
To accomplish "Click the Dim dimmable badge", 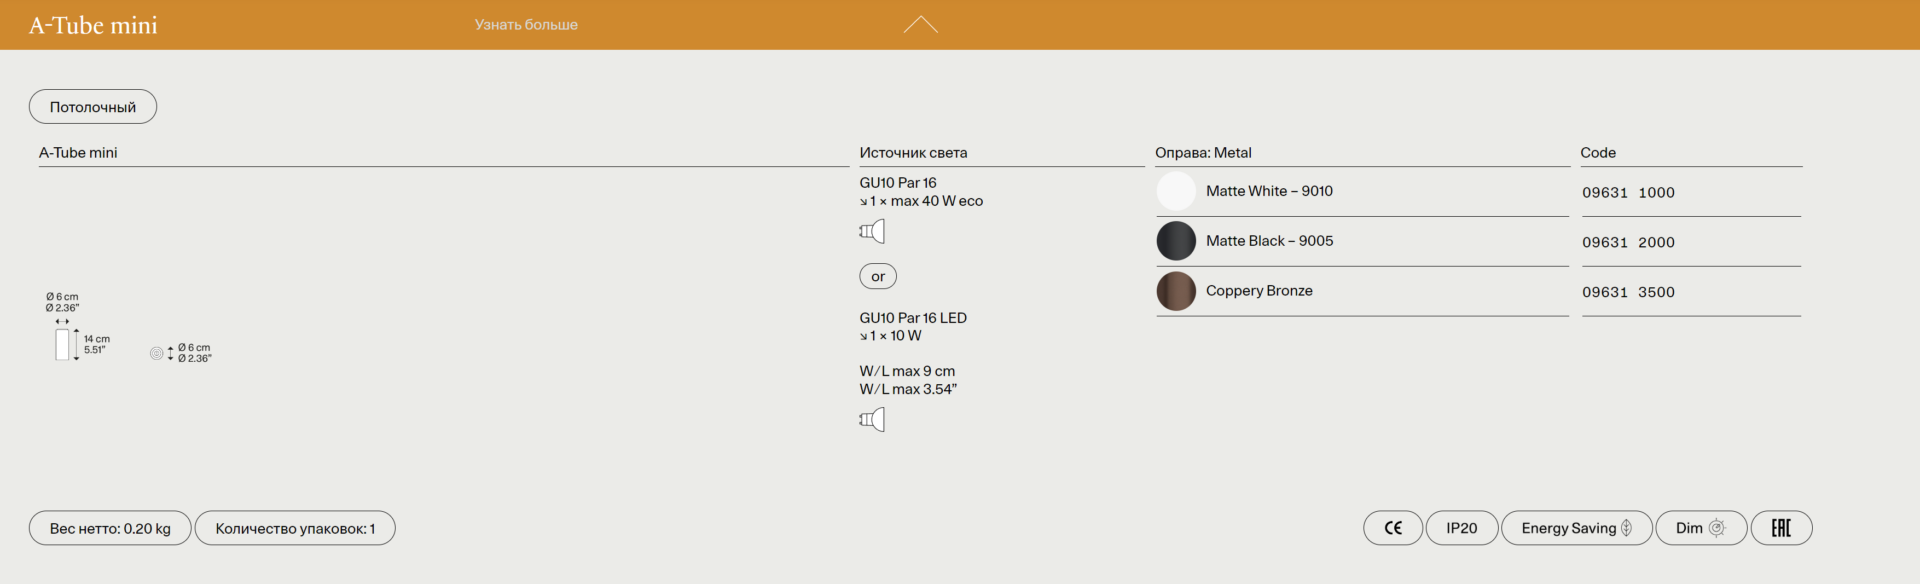I will coord(1700,528).
